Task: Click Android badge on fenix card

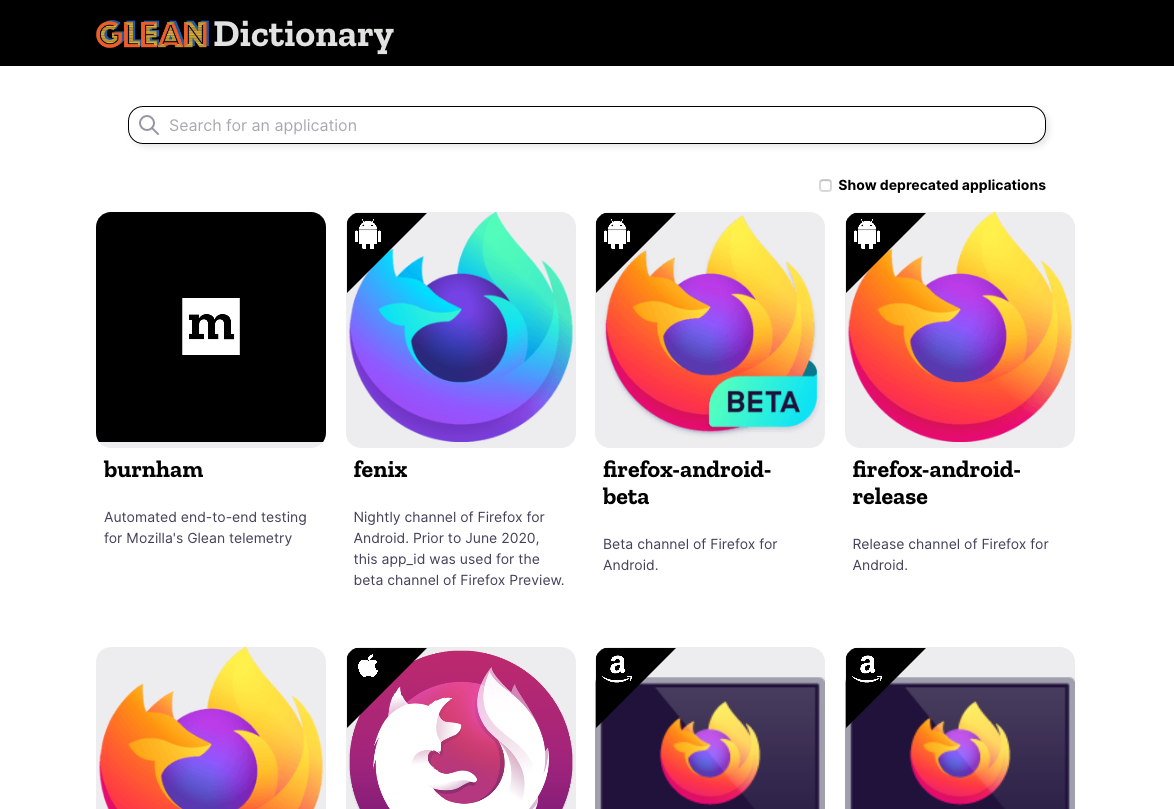Action: point(368,234)
